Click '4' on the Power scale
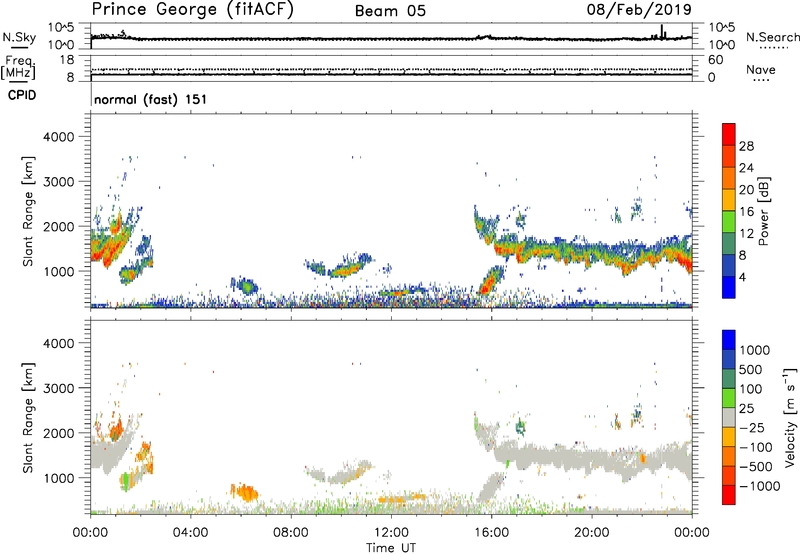Viewport: 800px width, 554px height. (x=742, y=277)
